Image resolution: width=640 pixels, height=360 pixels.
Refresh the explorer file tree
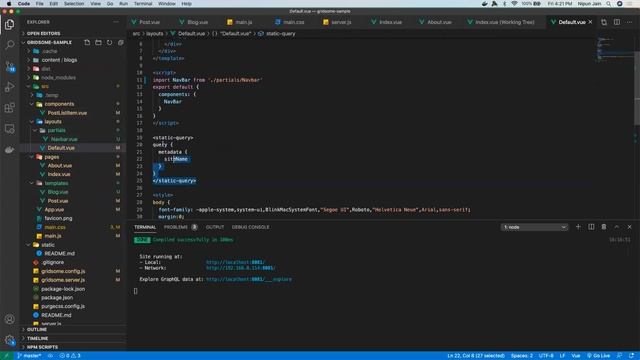pos(109,42)
